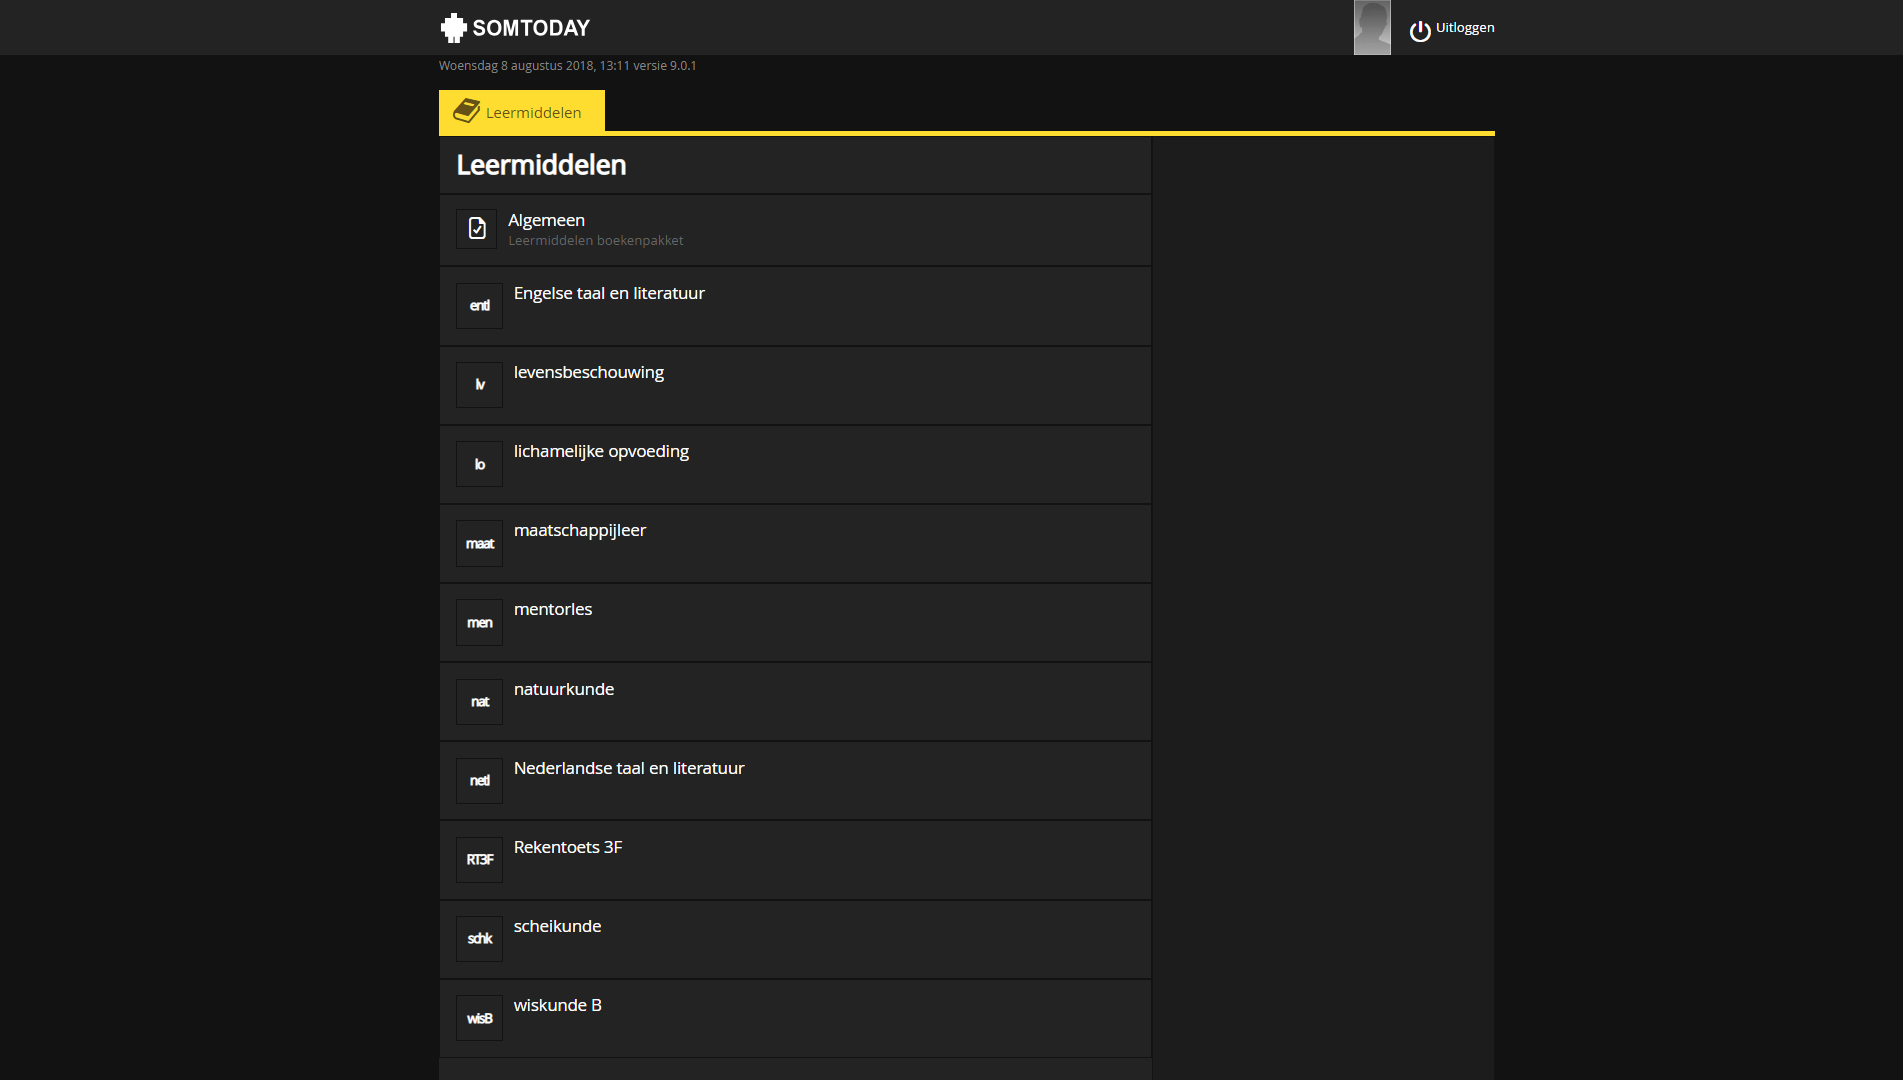This screenshot has width=1903, height=1080.
Task: Click the lichamelijke opvoeding icon 'lo'
Action: tap(479, 464)
